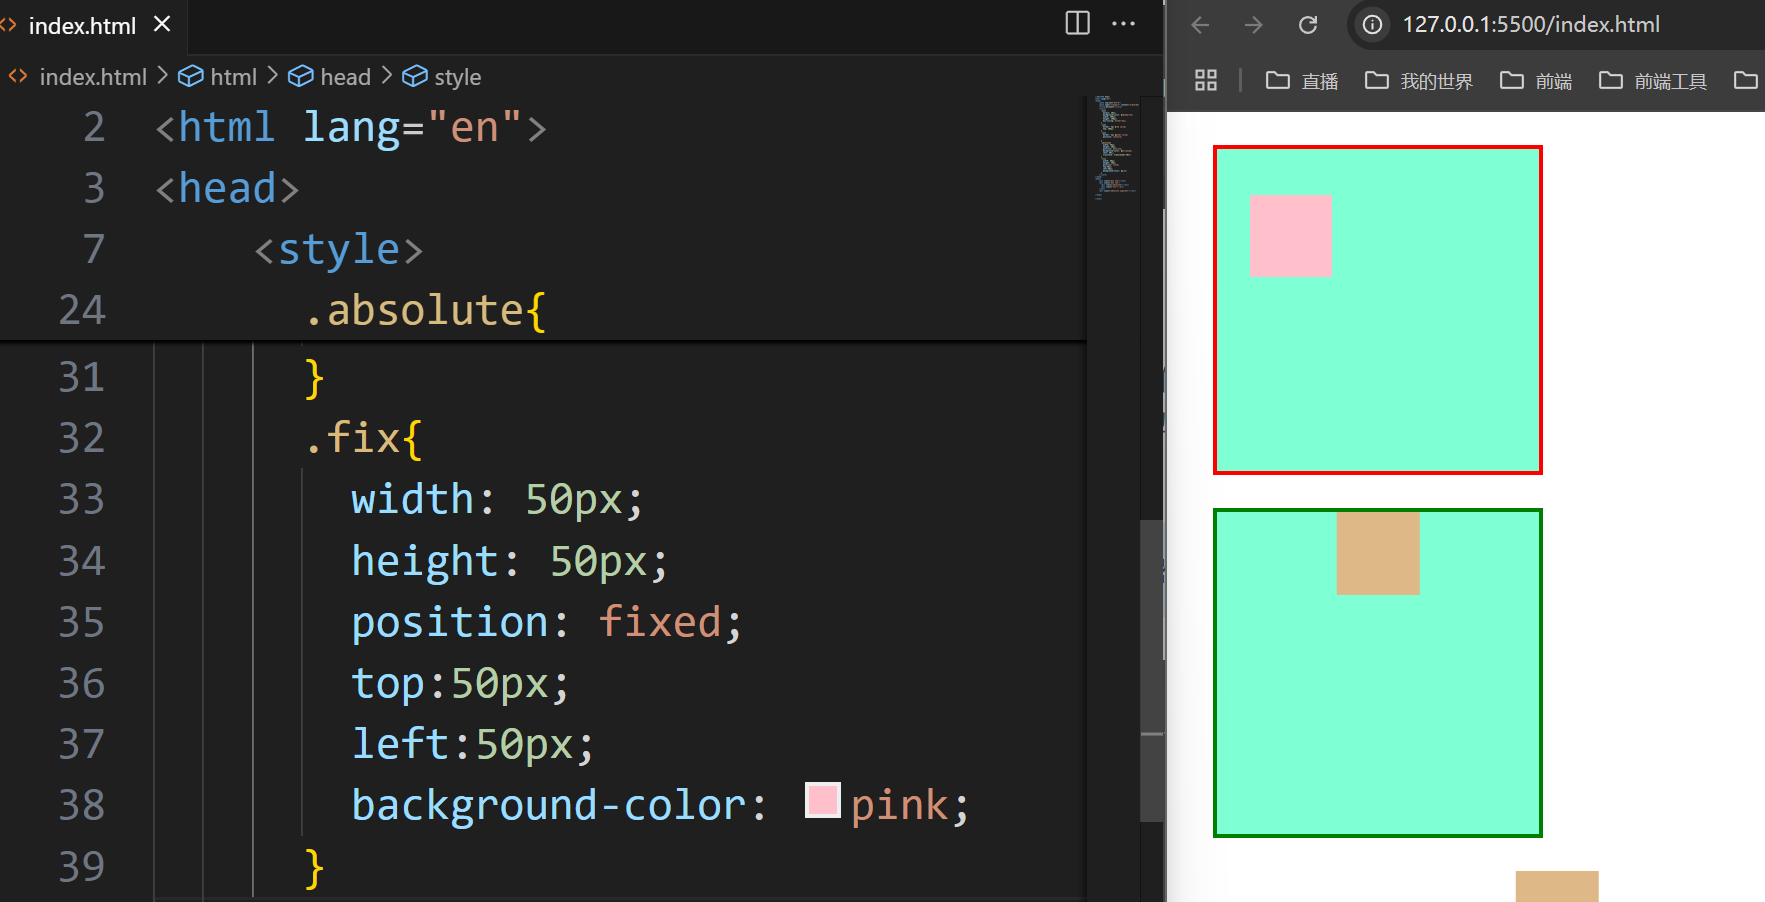Select line 33 by its line number
Screen dimensions: 1765x902
click(x=81, y=500)
